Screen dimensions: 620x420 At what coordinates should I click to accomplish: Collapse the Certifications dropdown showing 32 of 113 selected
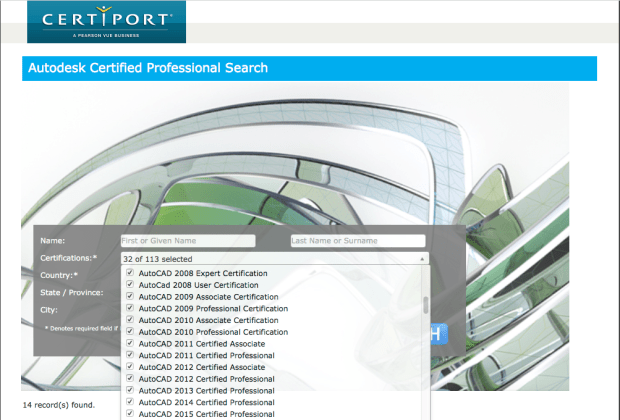tap(275, 259)
